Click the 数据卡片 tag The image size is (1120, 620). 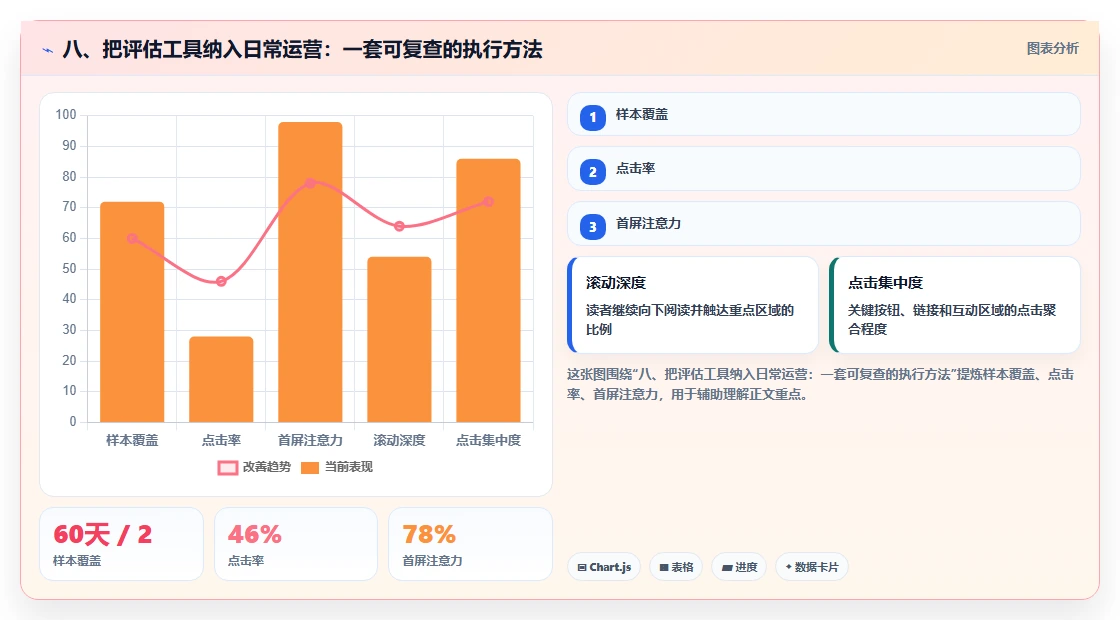pos(812,567)
